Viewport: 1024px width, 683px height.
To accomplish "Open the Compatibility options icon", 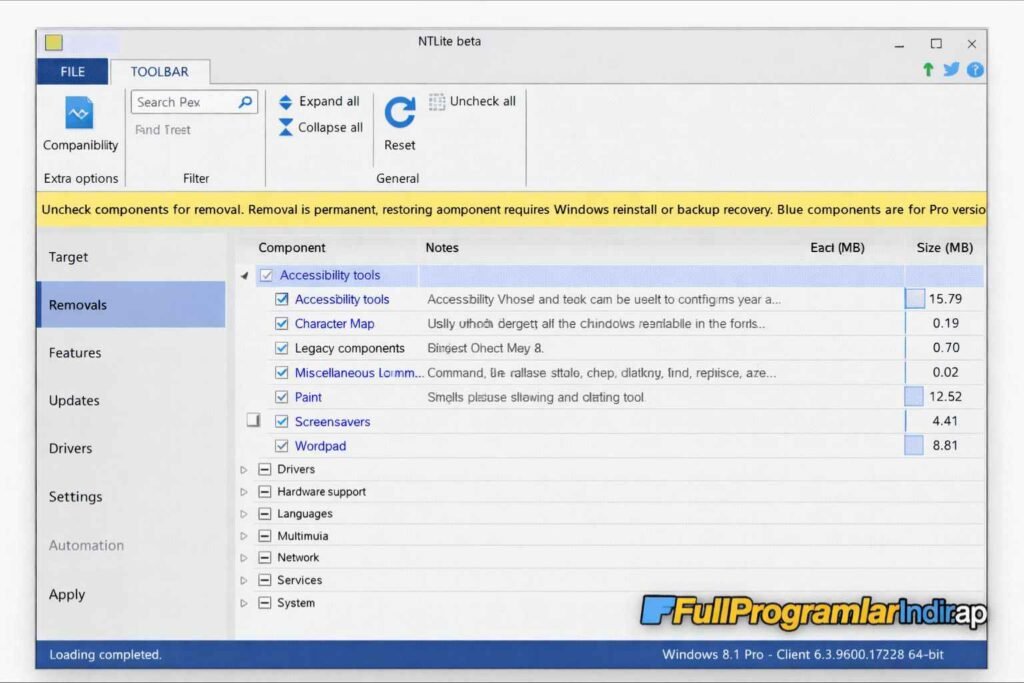I will (79, 112).
